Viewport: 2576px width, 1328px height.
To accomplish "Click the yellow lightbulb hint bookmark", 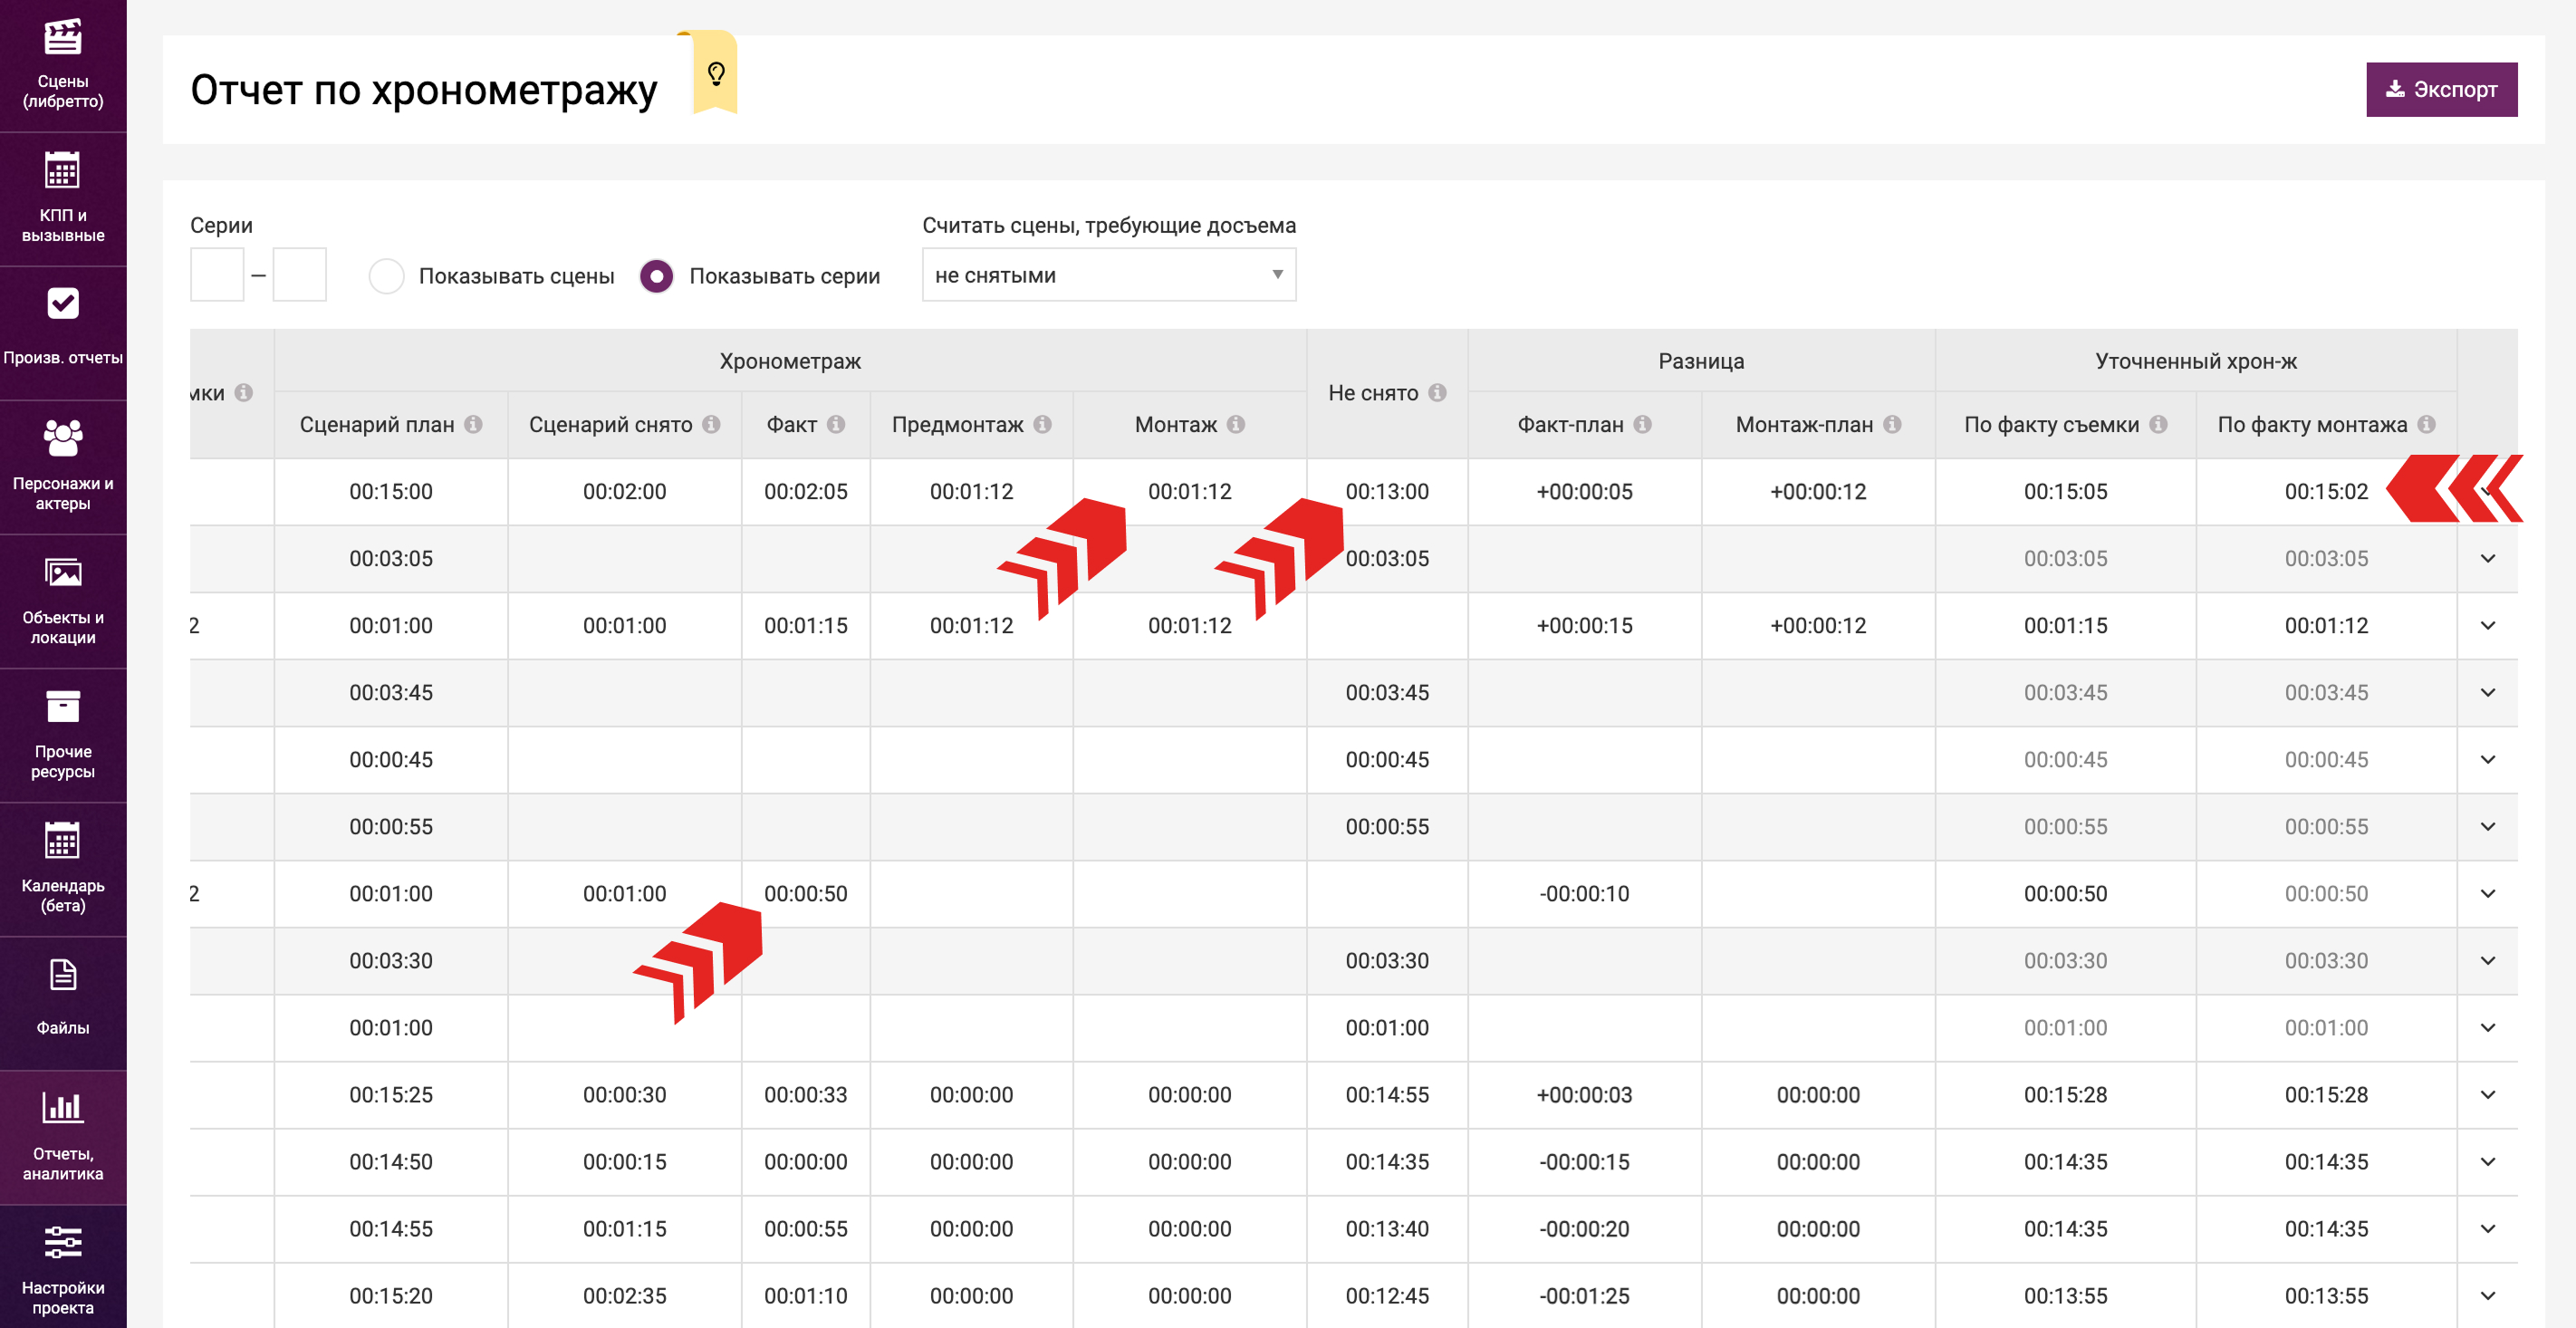I will click(x=716, y=74).
